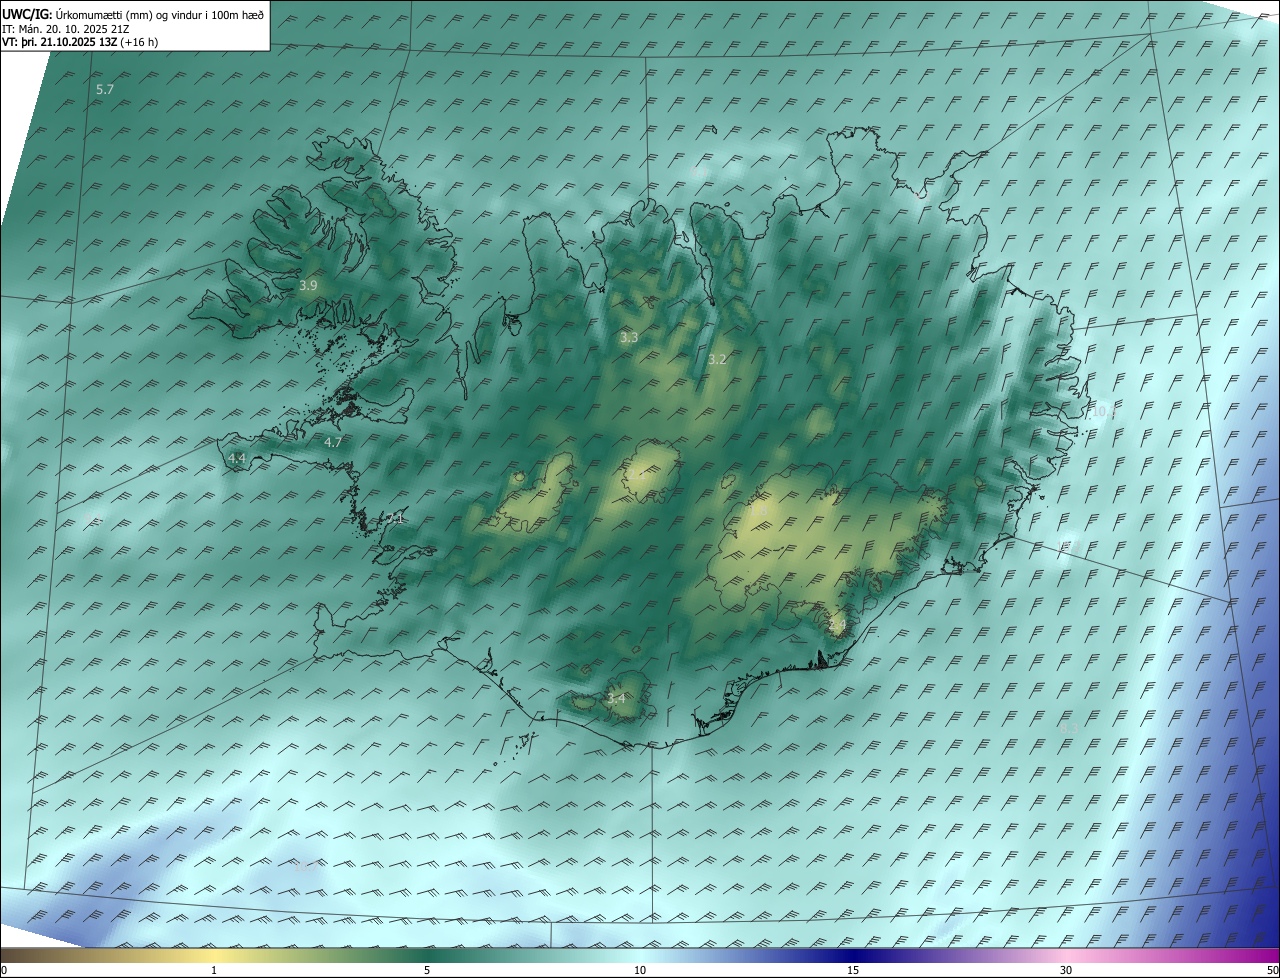Click the '30' tick label on colour scale

pos(1066,970)
